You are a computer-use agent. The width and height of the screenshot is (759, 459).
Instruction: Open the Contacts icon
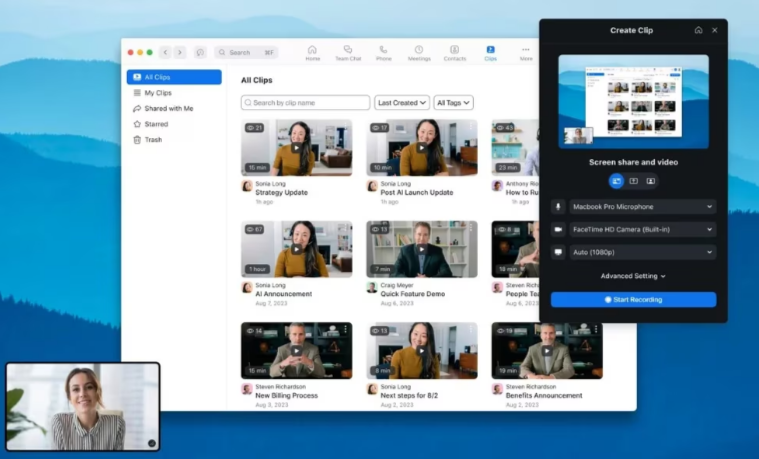[454, 52]
